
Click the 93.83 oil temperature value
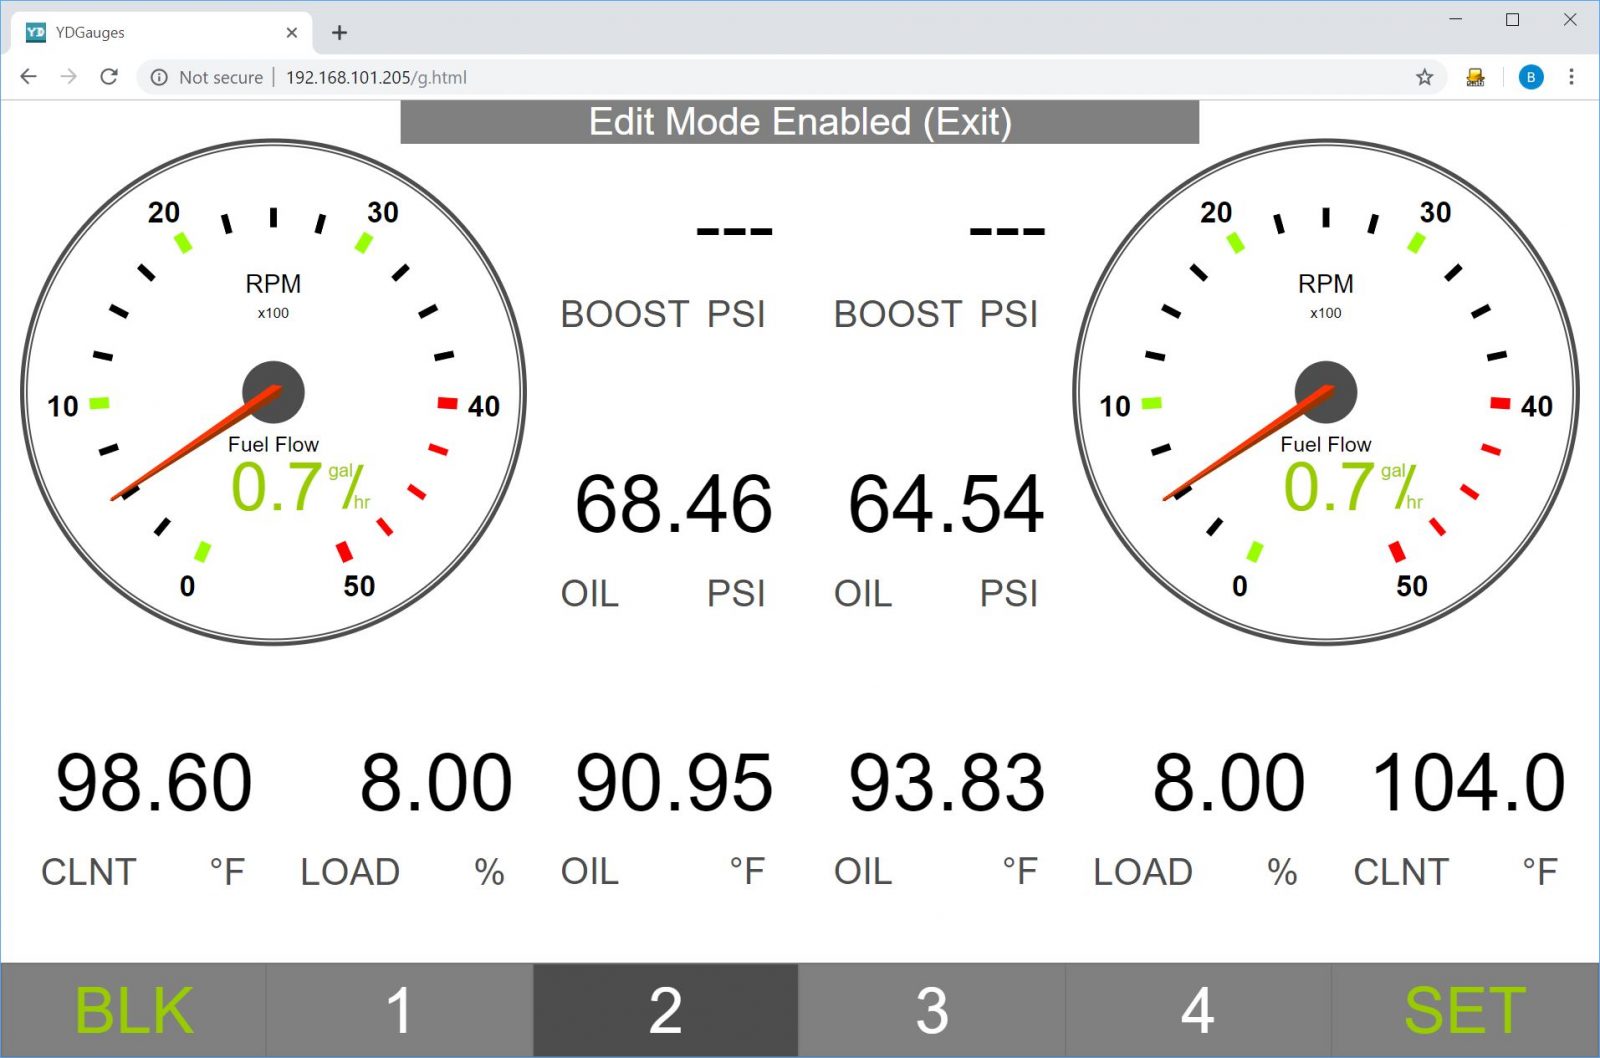pos(947,783)
